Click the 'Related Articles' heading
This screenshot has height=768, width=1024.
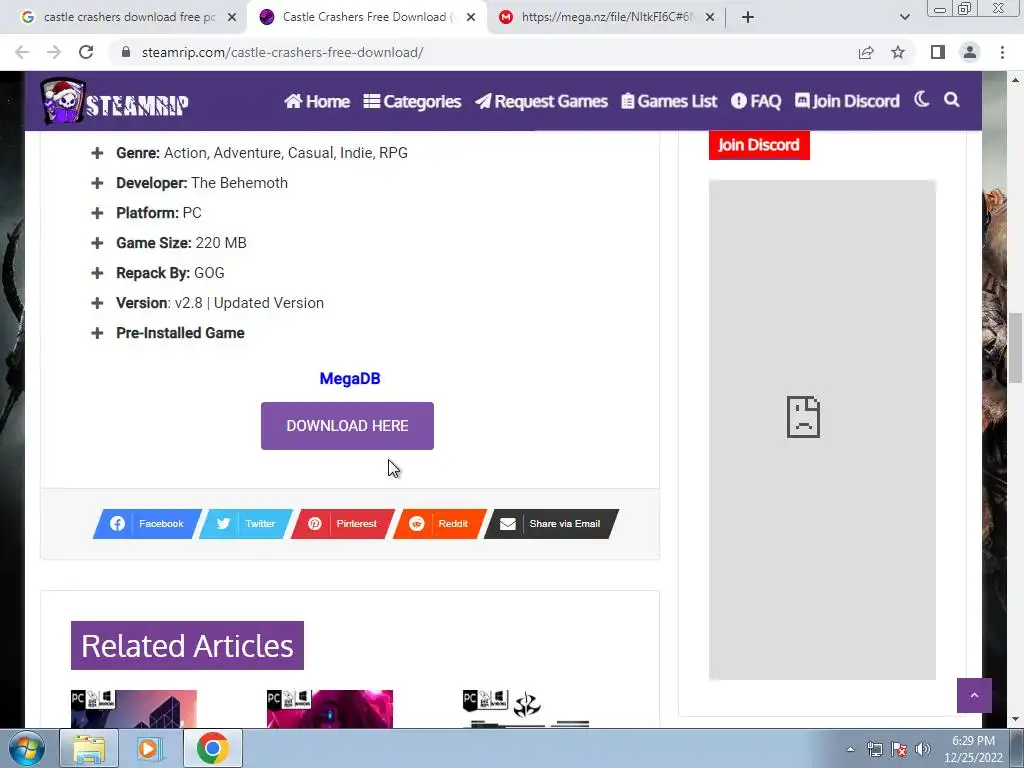pyautogui.click(x=187, y=645)
